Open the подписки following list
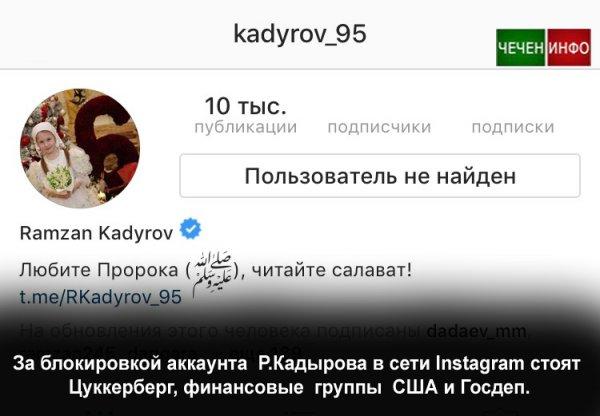Image resolution: width=600 pixels, height=416 pixels. (513, 127)
